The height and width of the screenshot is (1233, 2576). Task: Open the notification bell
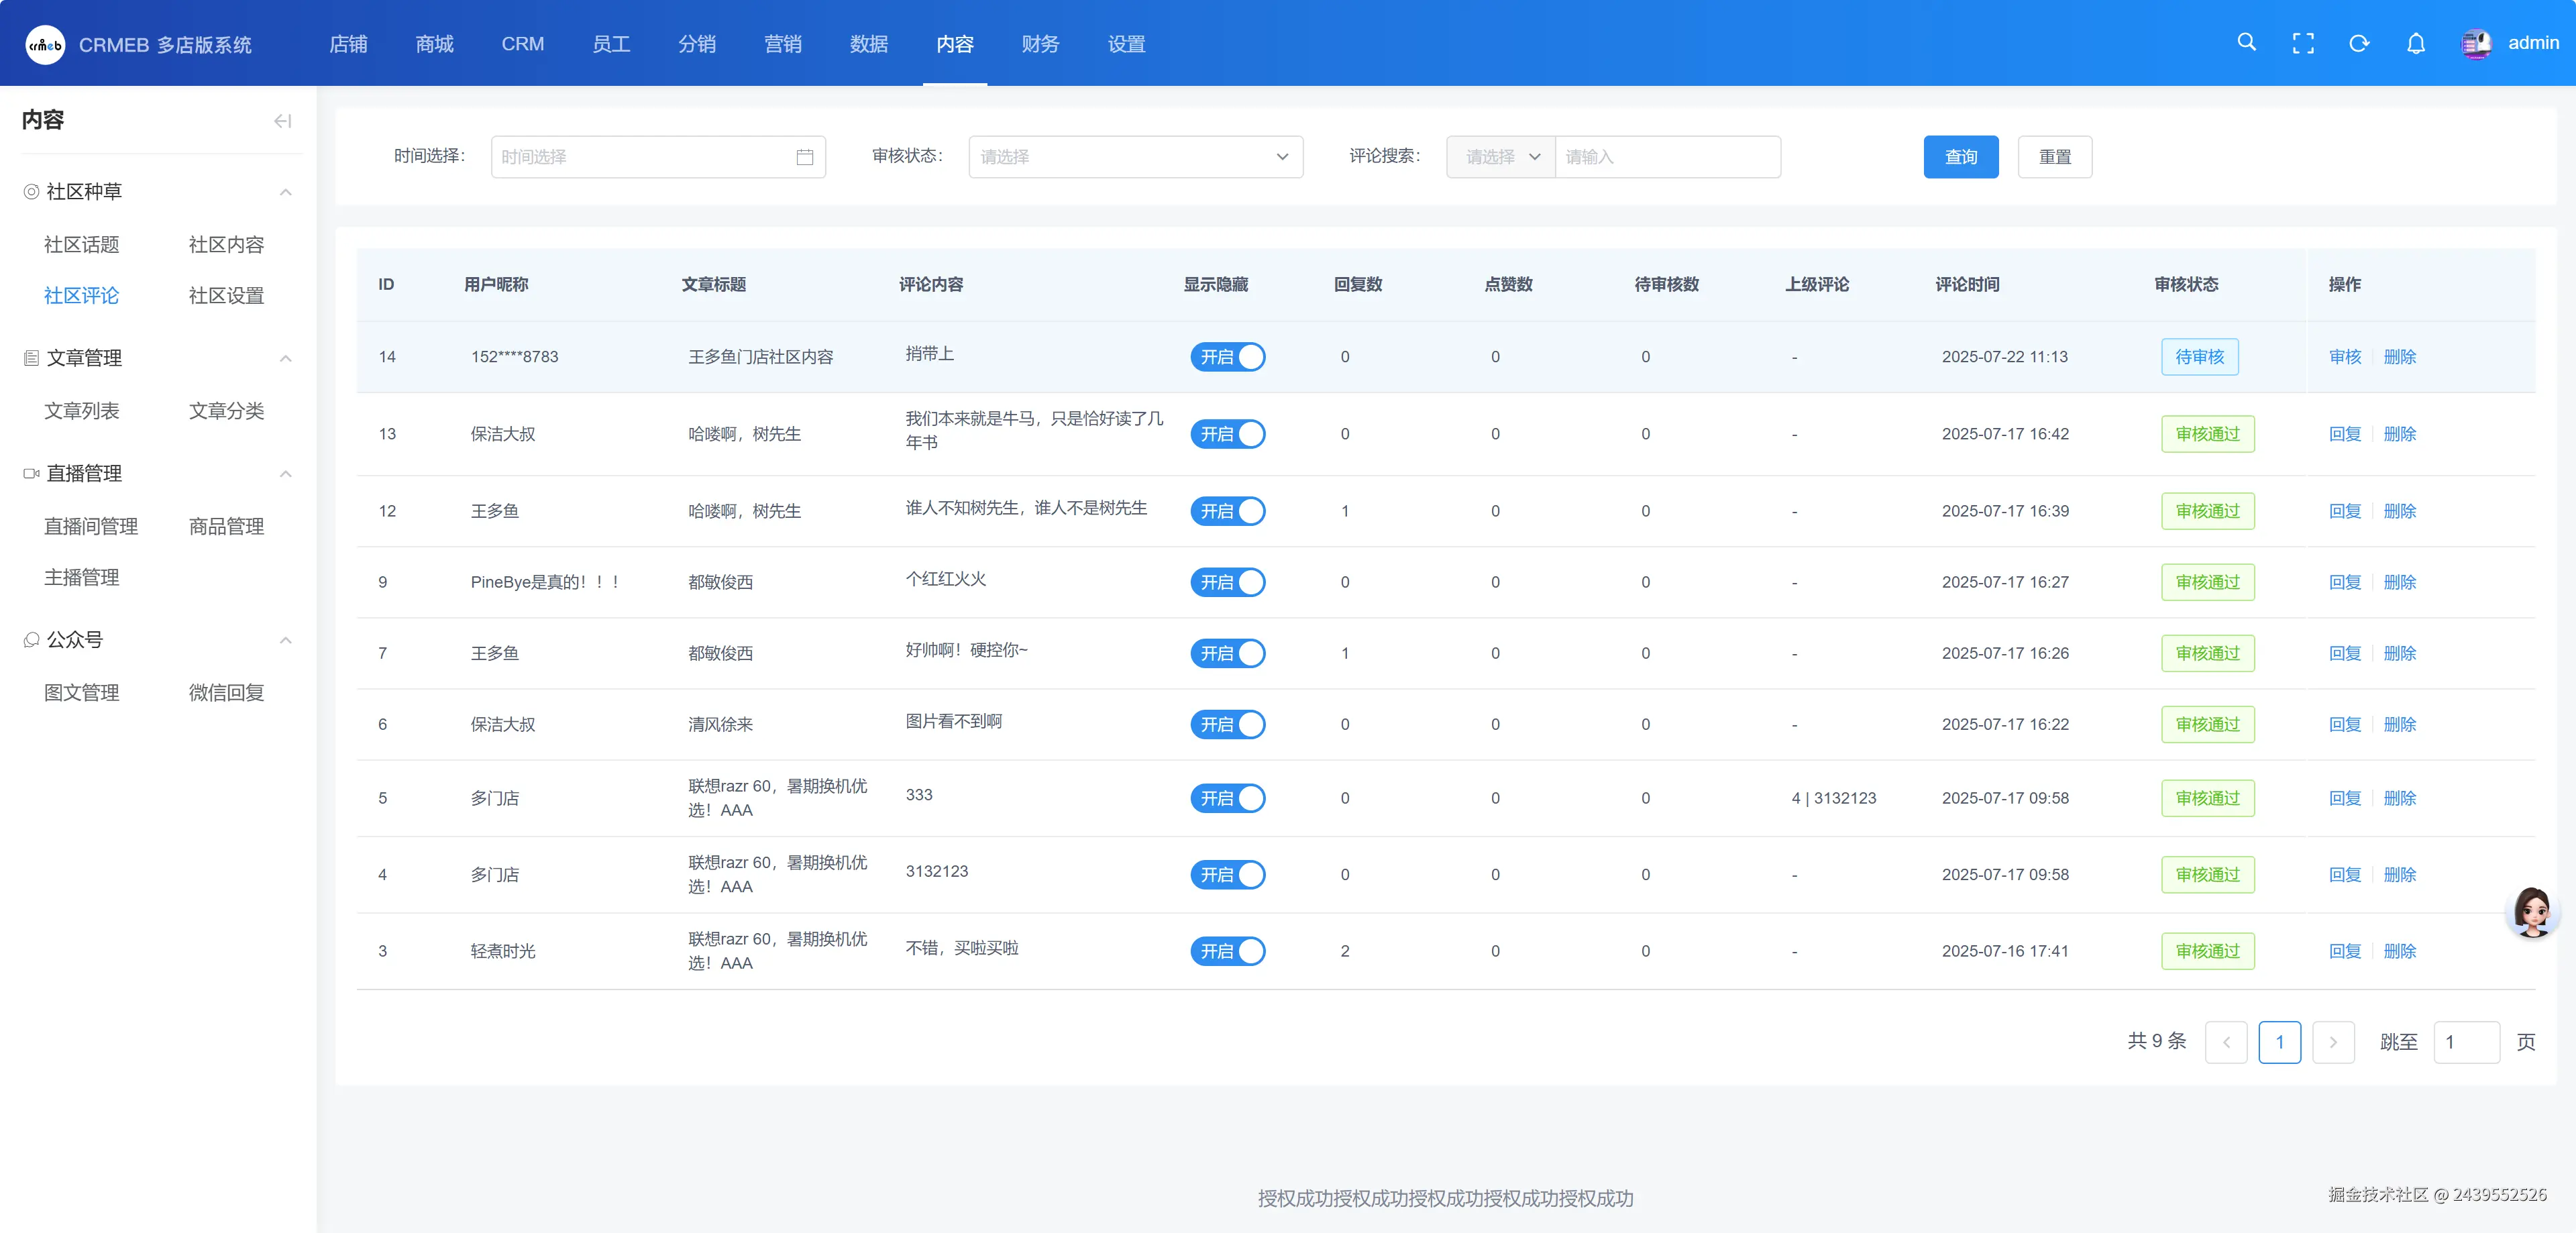[x=2415, y=43]
